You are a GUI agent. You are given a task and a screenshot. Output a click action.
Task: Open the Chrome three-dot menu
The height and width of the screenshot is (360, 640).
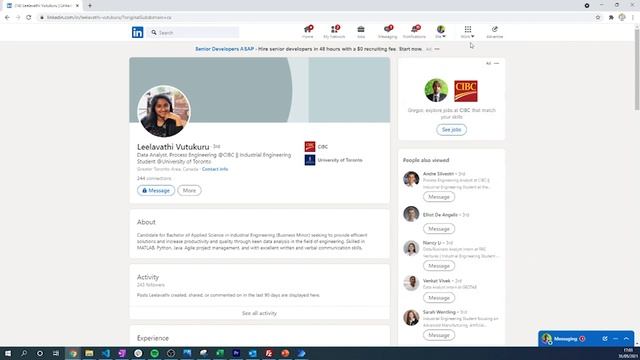click(633, 18)
